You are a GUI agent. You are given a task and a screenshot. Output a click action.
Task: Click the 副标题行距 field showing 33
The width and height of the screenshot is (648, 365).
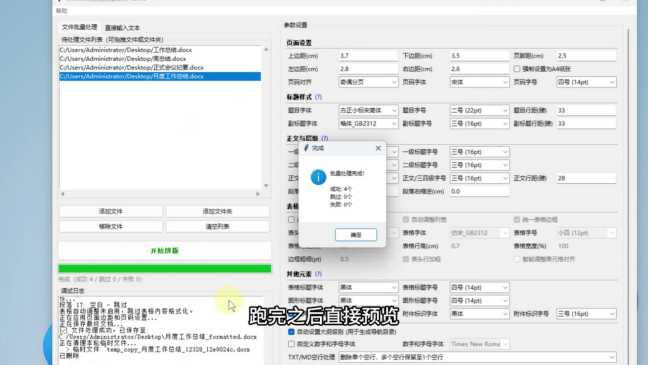pyautogui.click(x=586, y=124)
